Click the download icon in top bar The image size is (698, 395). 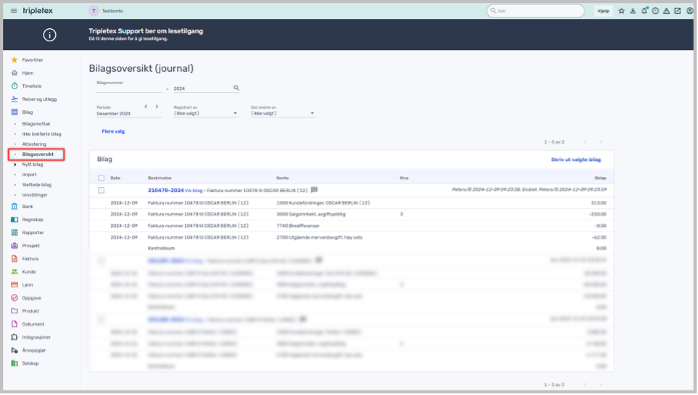click(633, 11)
